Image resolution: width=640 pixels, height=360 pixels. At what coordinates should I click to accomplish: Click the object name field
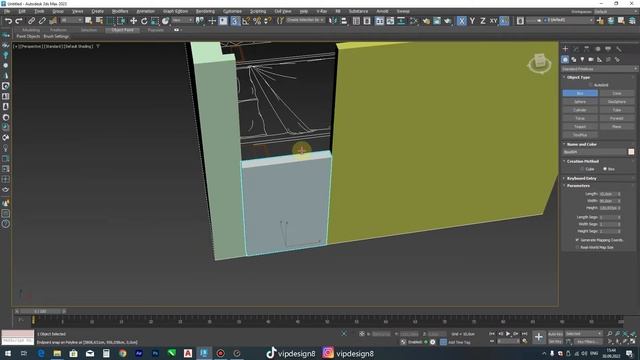pos(594,152)
